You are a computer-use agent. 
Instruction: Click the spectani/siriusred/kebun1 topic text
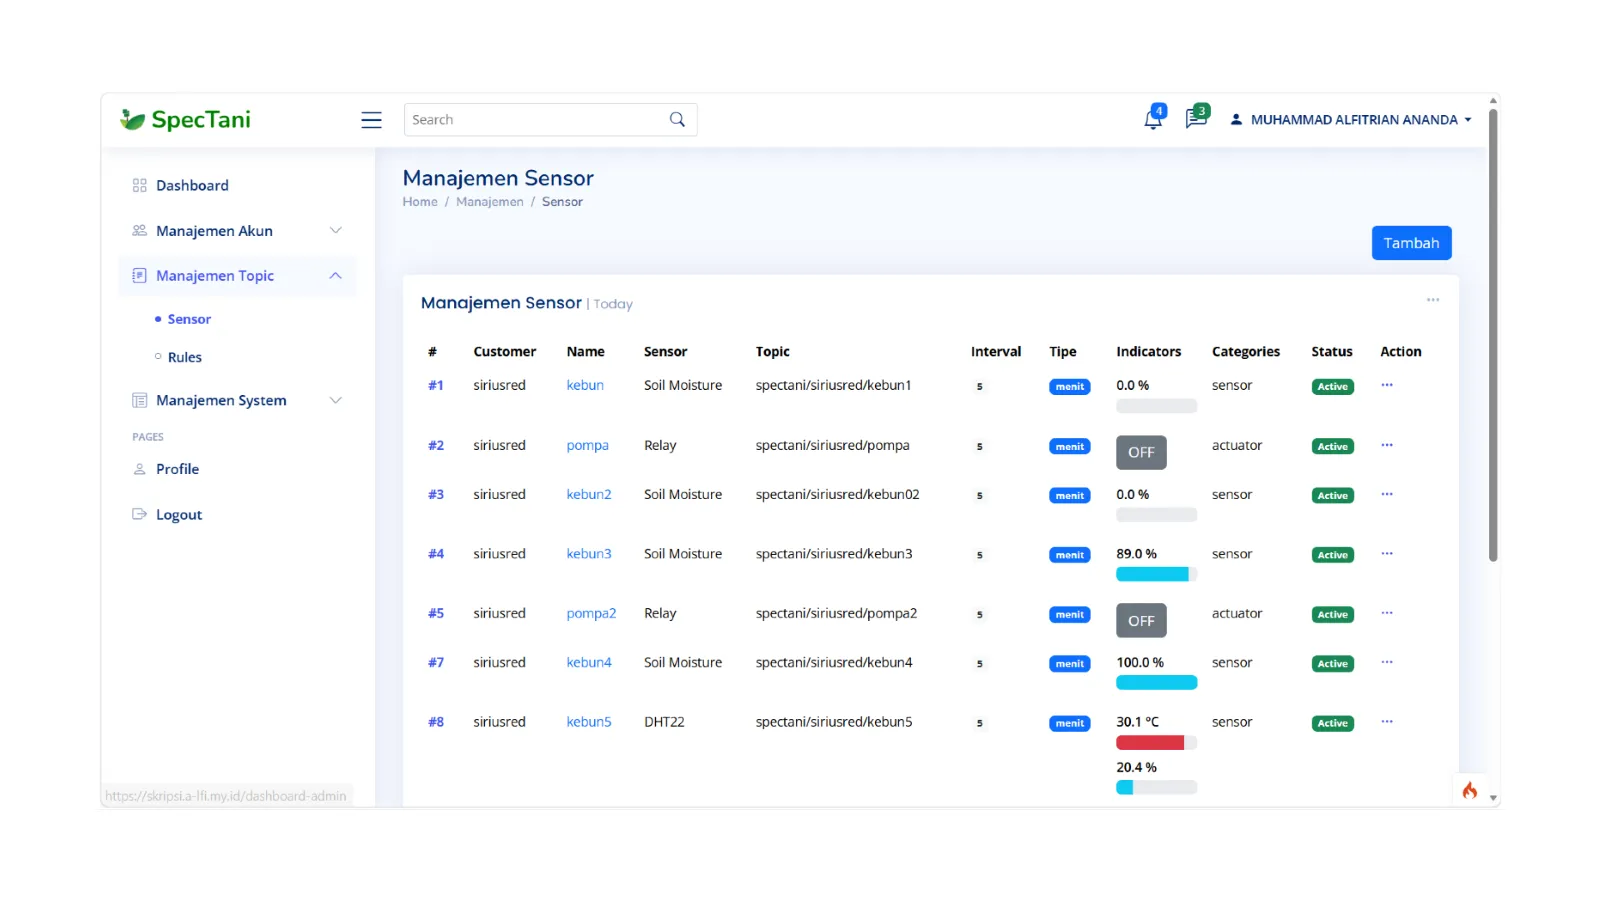tap(833, 385)
